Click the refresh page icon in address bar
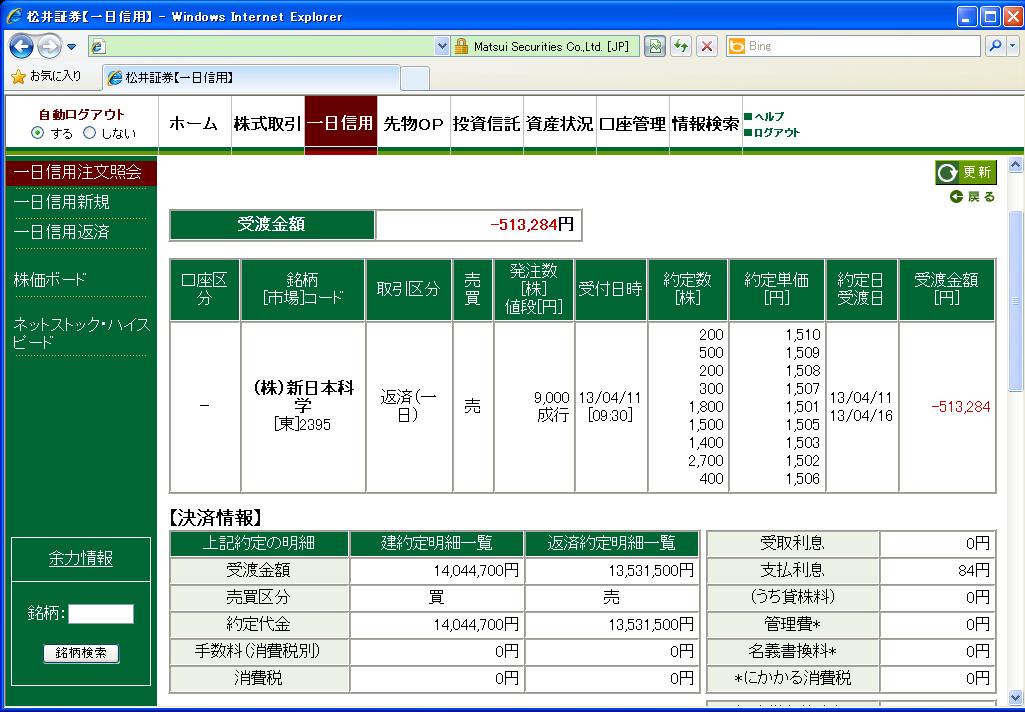The image size is (1025, 712). 681,46
